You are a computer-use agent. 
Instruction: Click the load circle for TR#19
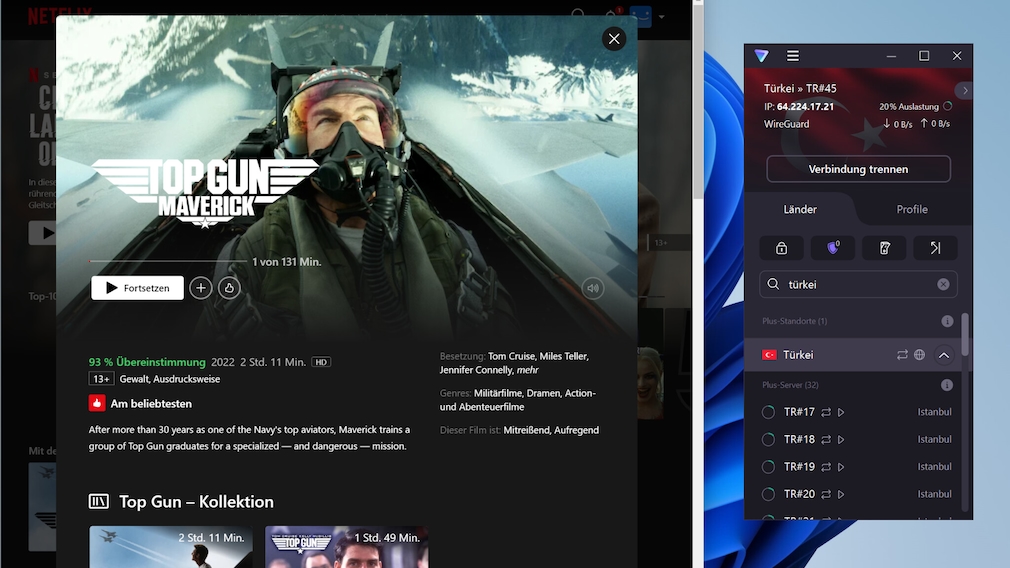(x=768, y=467)
